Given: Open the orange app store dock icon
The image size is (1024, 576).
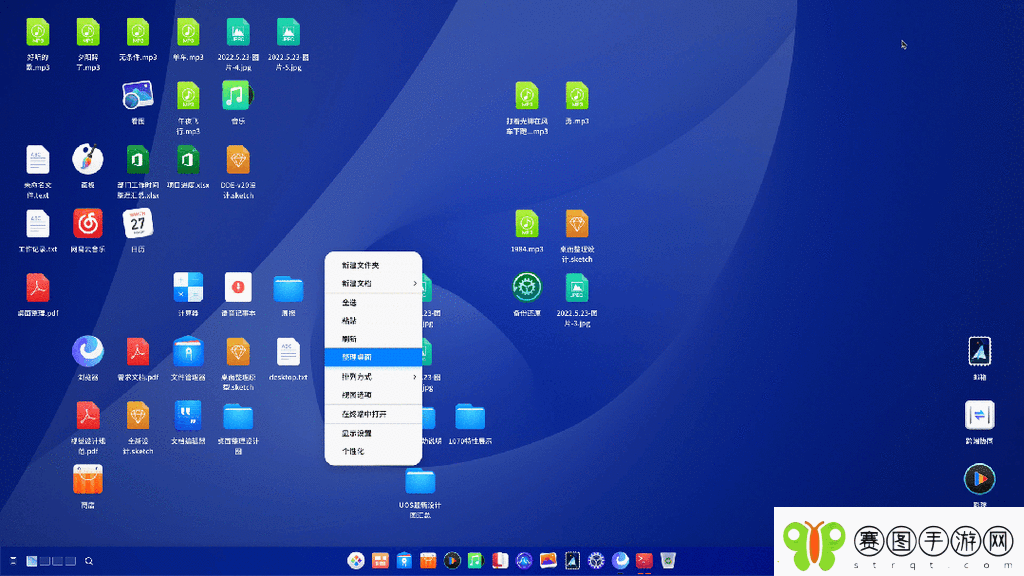Looking at the screenshot, I should [428, 560].
